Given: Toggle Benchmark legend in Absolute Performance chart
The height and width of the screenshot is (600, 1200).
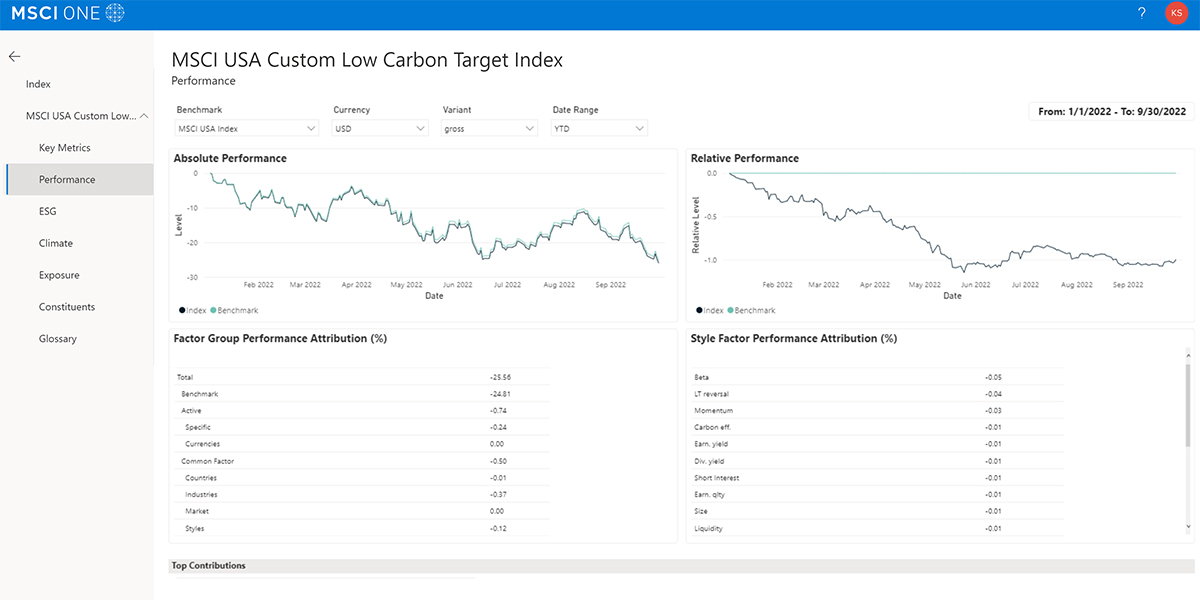Looking at the screenshot, I should click(234, 311).
